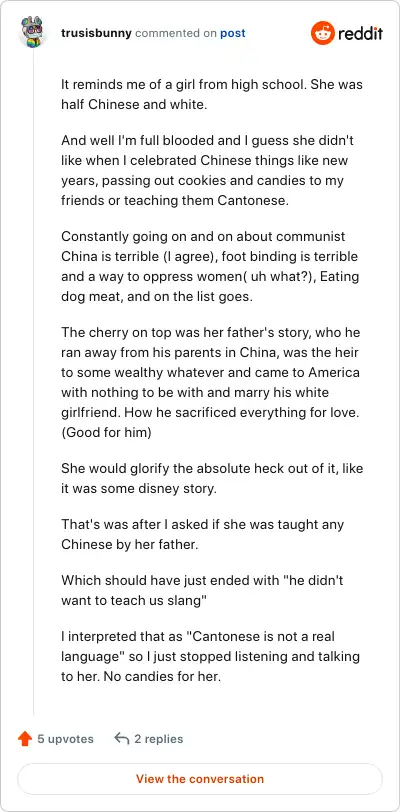Click the paragraph "That's was after I asked"
The image size is (400, 812).
point(203,534)
